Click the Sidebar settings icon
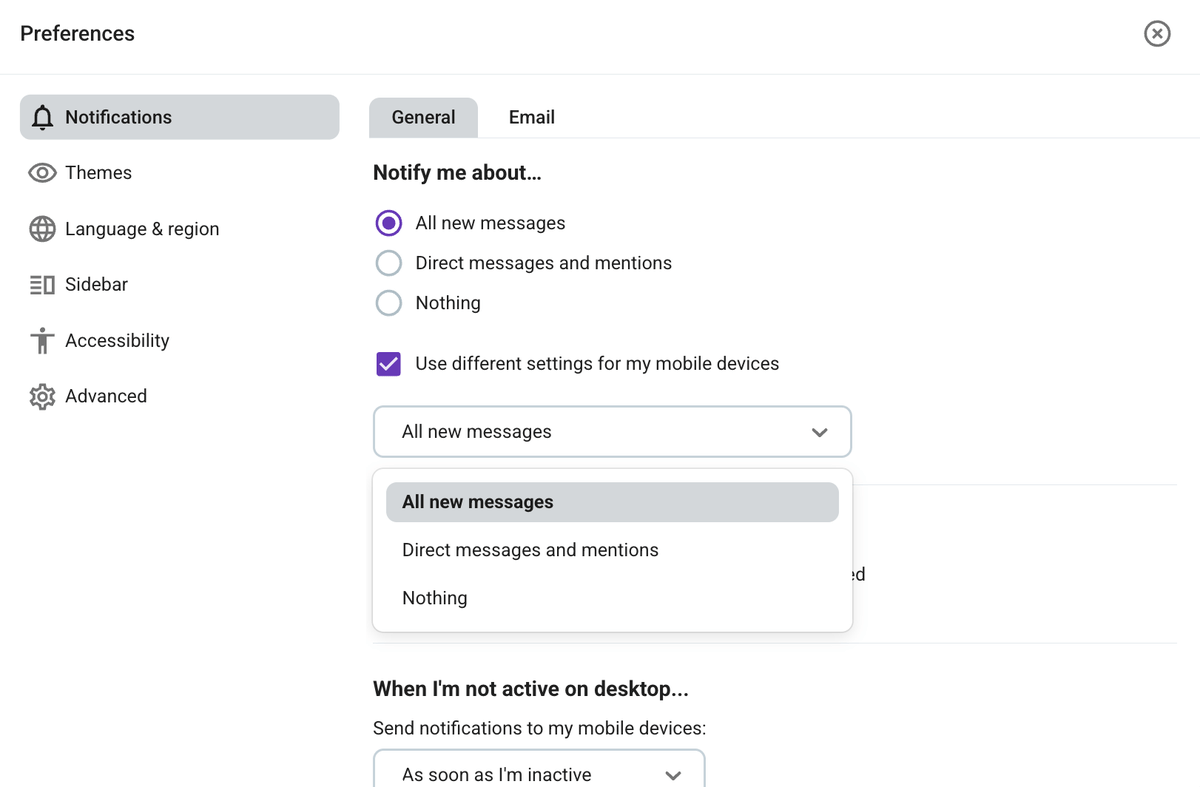Viewport: 1200px width, 787px height. 42,284
